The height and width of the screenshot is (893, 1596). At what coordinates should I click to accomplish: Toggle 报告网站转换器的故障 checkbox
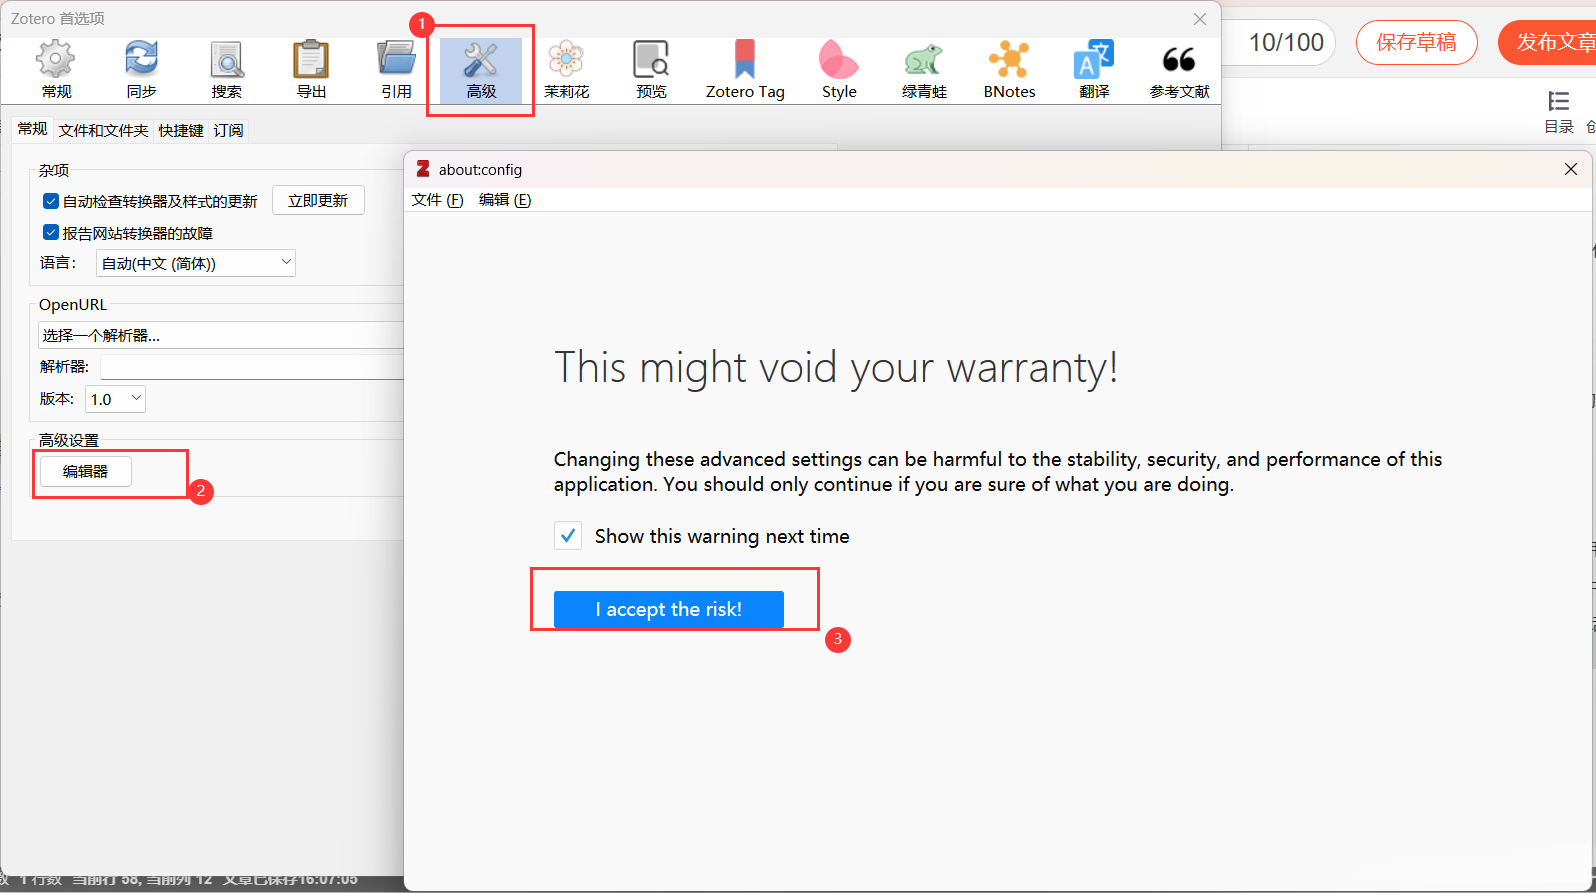click(51, 233)
